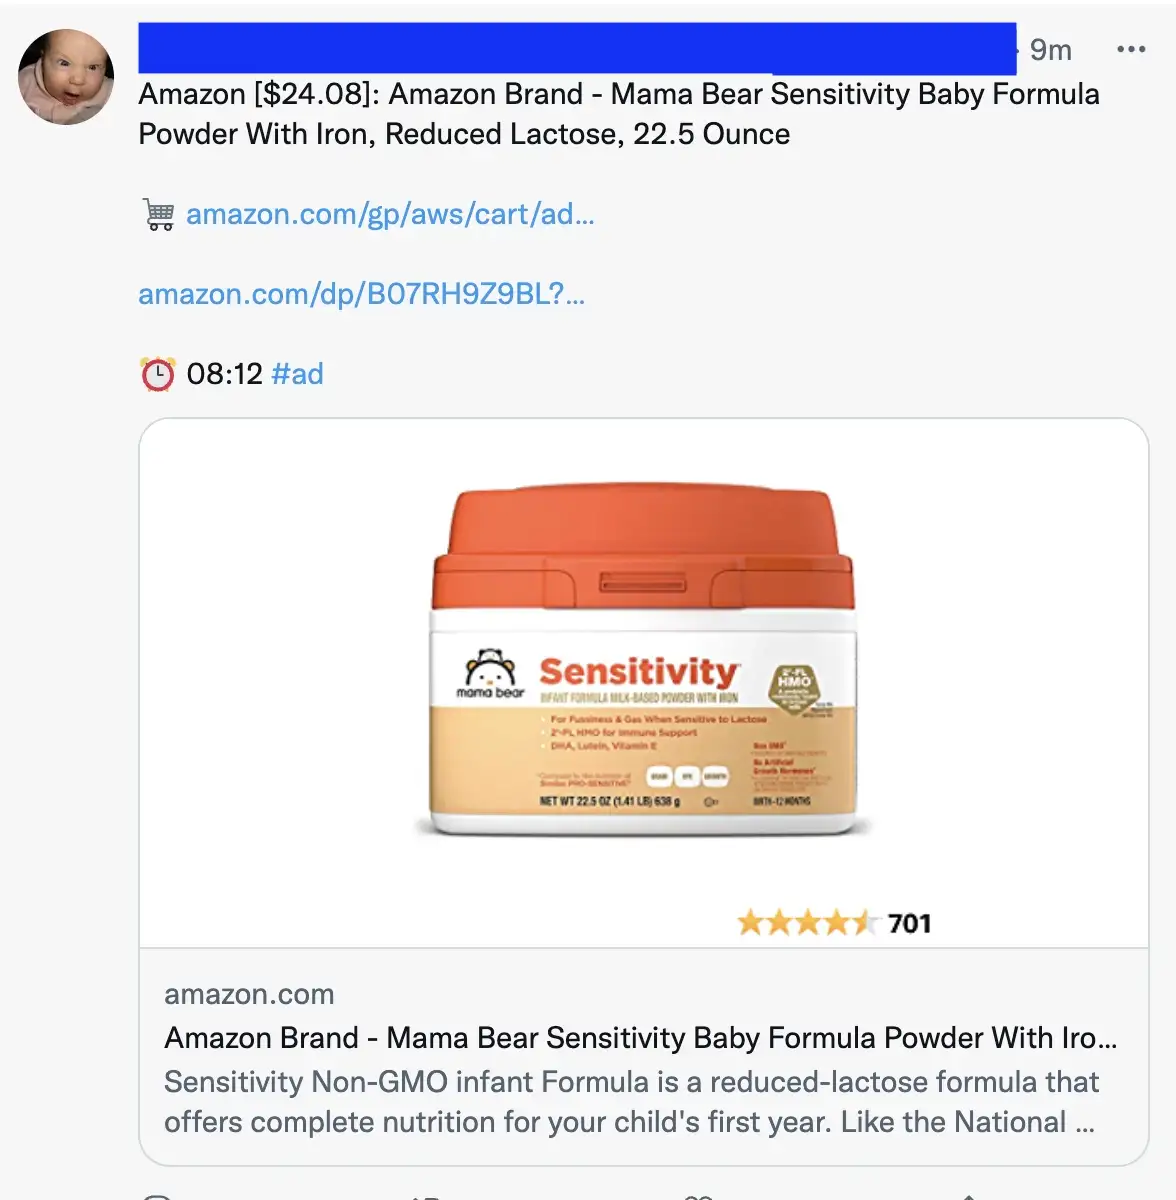Click the orange lid of the formula tub
The height and width of the screenshot is (1200, 1176).
coord(644,548)
